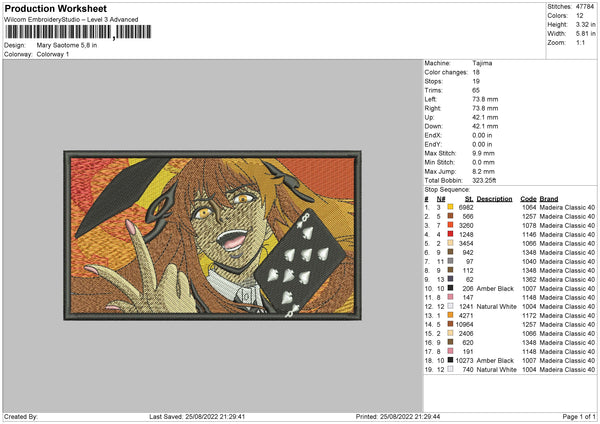Click the embroidery design preview image
The image size is (600, 424).
coord(212,235)
